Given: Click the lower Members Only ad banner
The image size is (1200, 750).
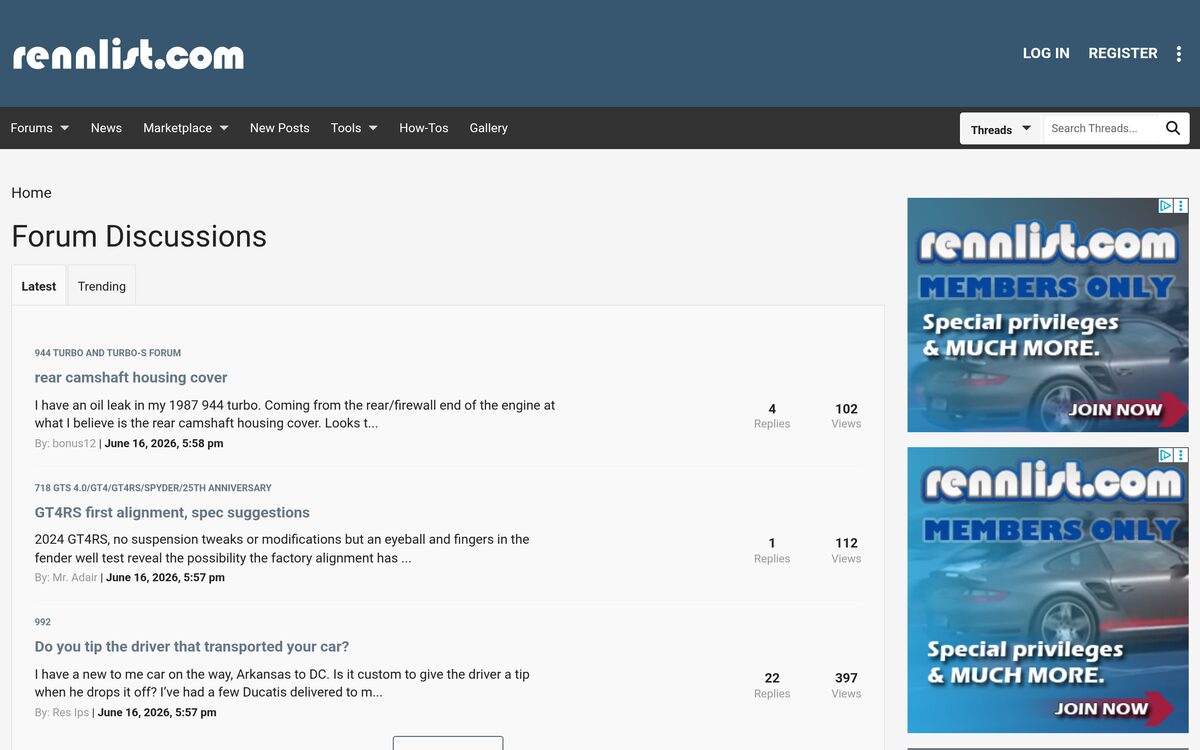Looking at the screenshot, I should point(1048,590).
